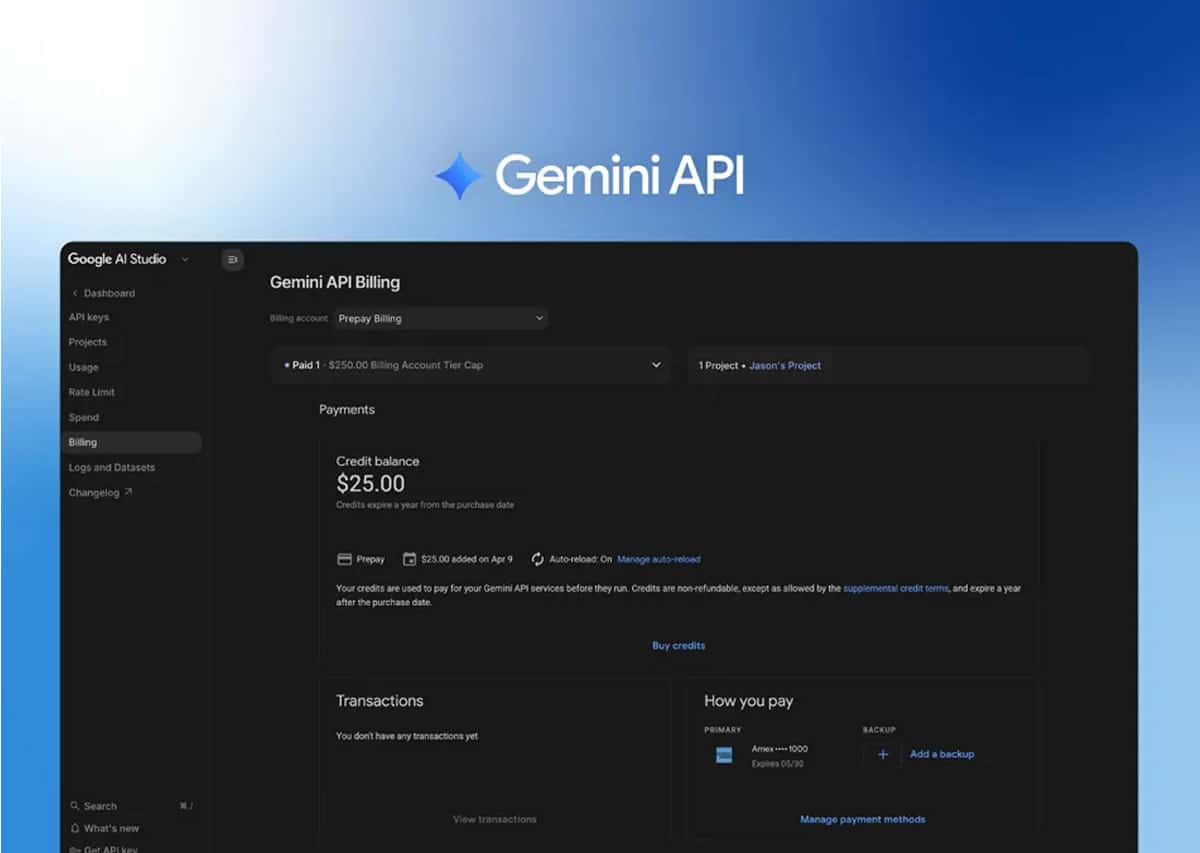Image resolution: width=1200 pixels, height=853 pixels.
Task: Click the sidebar collapse panel icon
Action: 232,259
